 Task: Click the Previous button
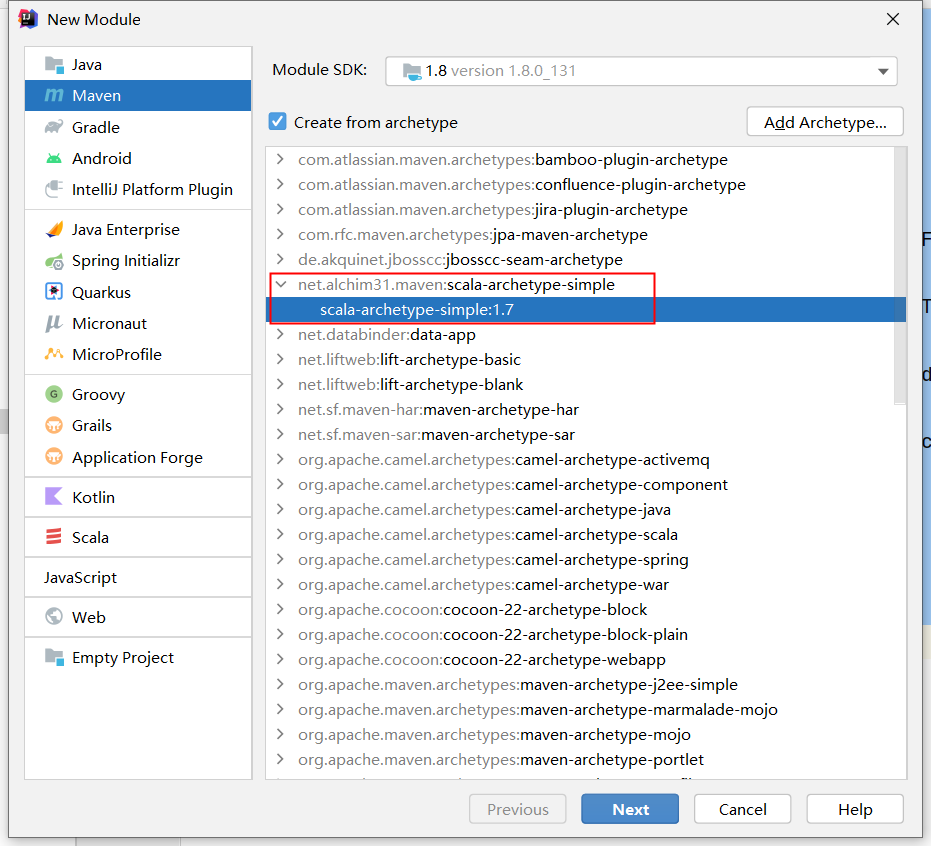518,809
